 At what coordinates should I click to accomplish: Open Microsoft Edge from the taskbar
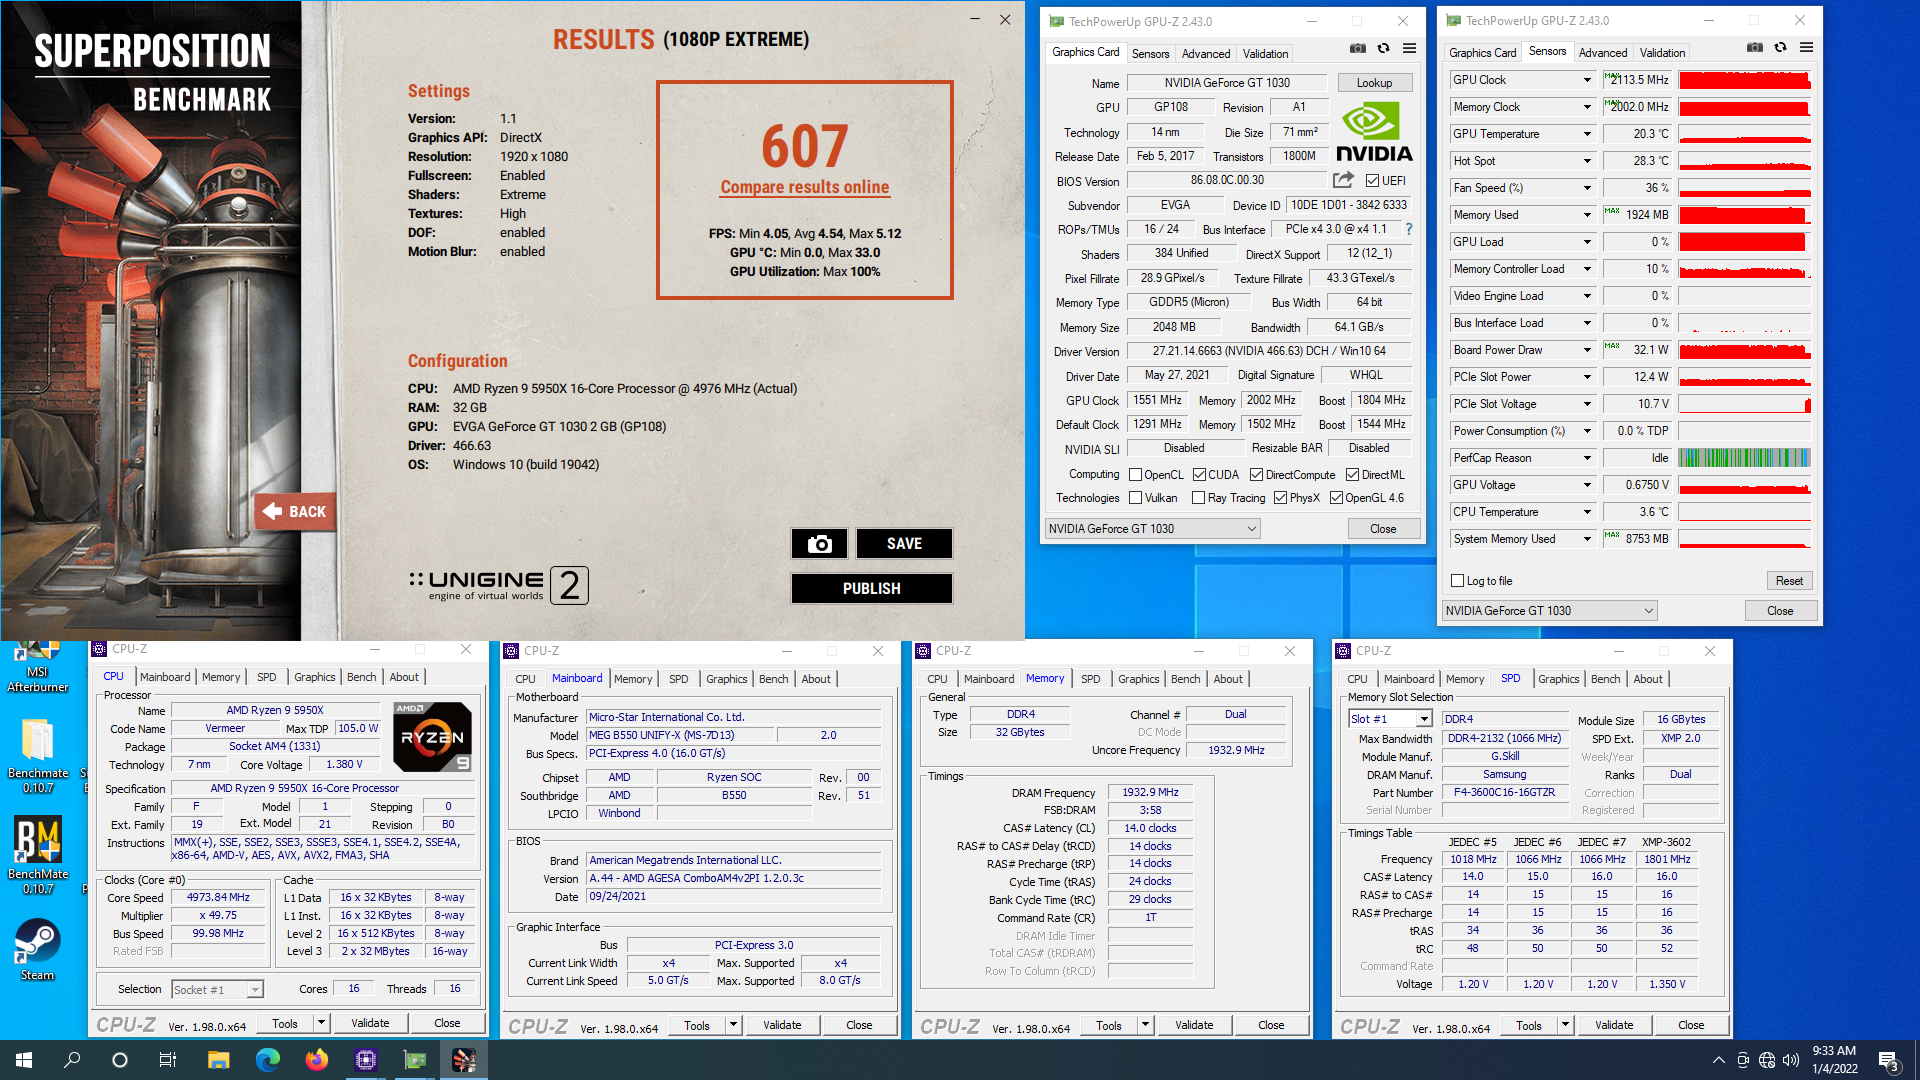[267, 1060]
